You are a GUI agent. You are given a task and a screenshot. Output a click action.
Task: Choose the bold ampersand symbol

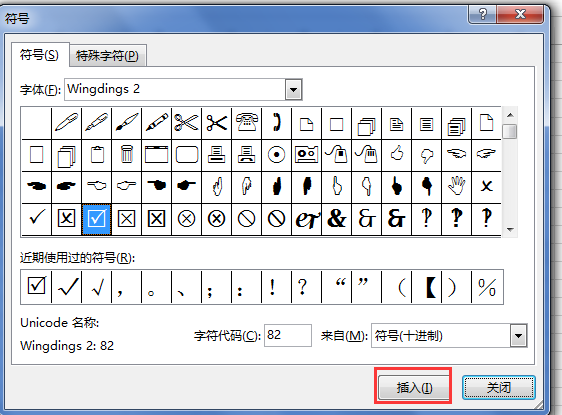[337, 219]
